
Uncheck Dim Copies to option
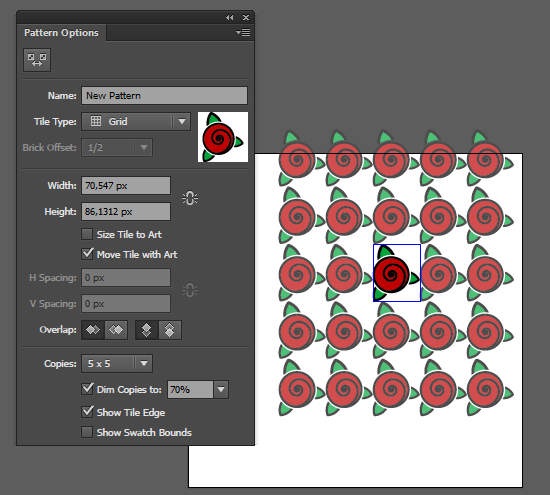pos(87,389)
